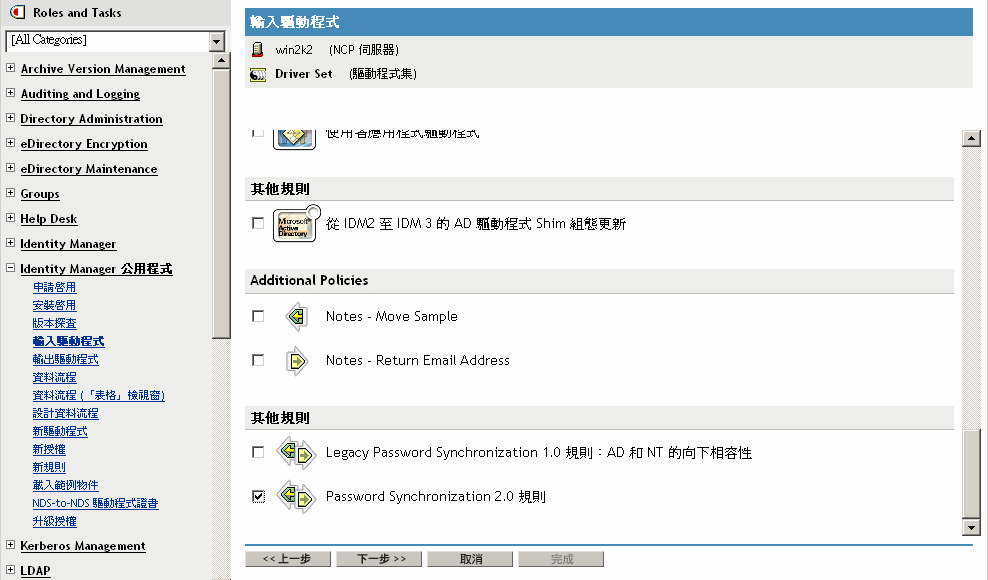Image resolution: width=988 pixels, height=580 pixels.
Task: Open the All Categories dropdown
Action: coord(217,40)
